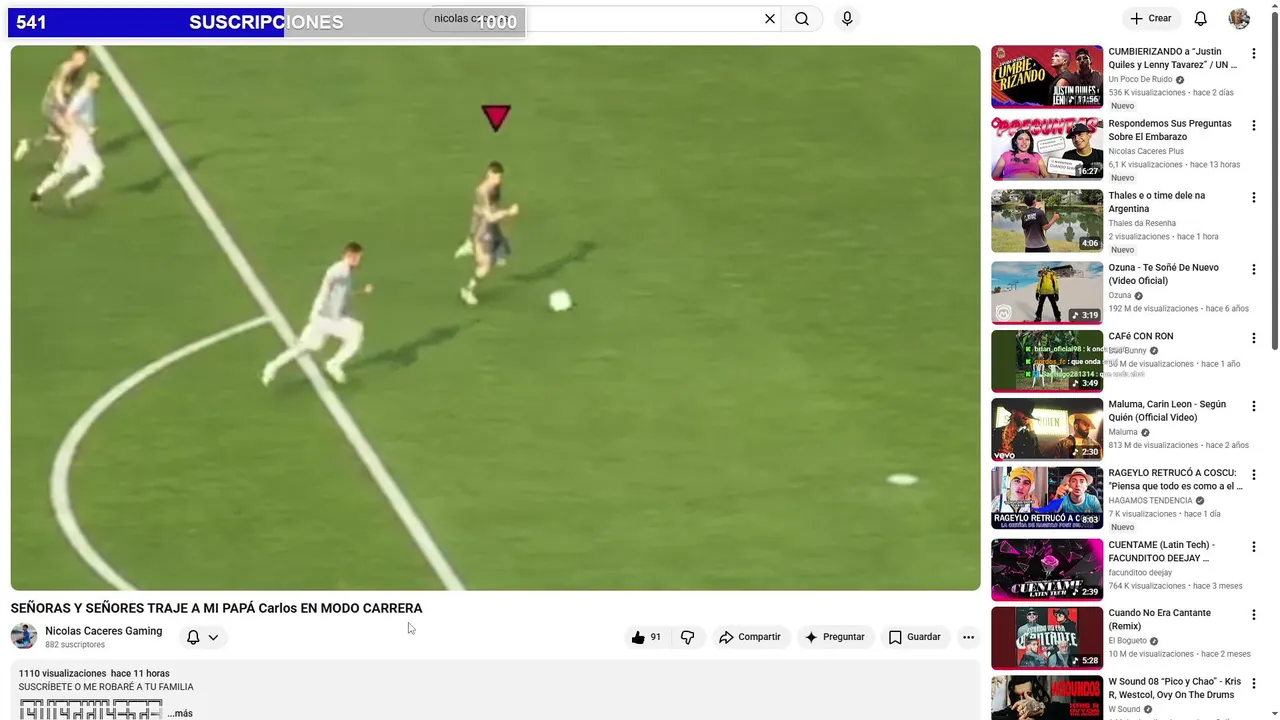
Task: Open CAFé CON RON video thumbnail
Action: click(x=1047, y=361)
